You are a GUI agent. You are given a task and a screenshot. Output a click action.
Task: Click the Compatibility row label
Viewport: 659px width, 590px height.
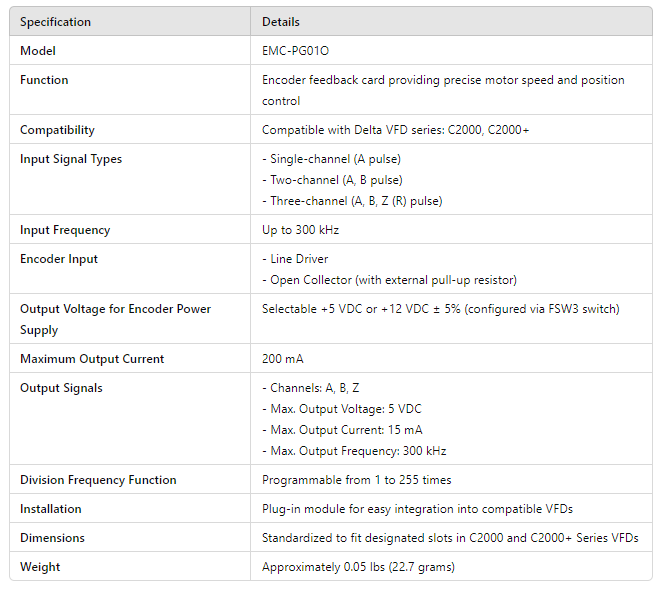57,130
